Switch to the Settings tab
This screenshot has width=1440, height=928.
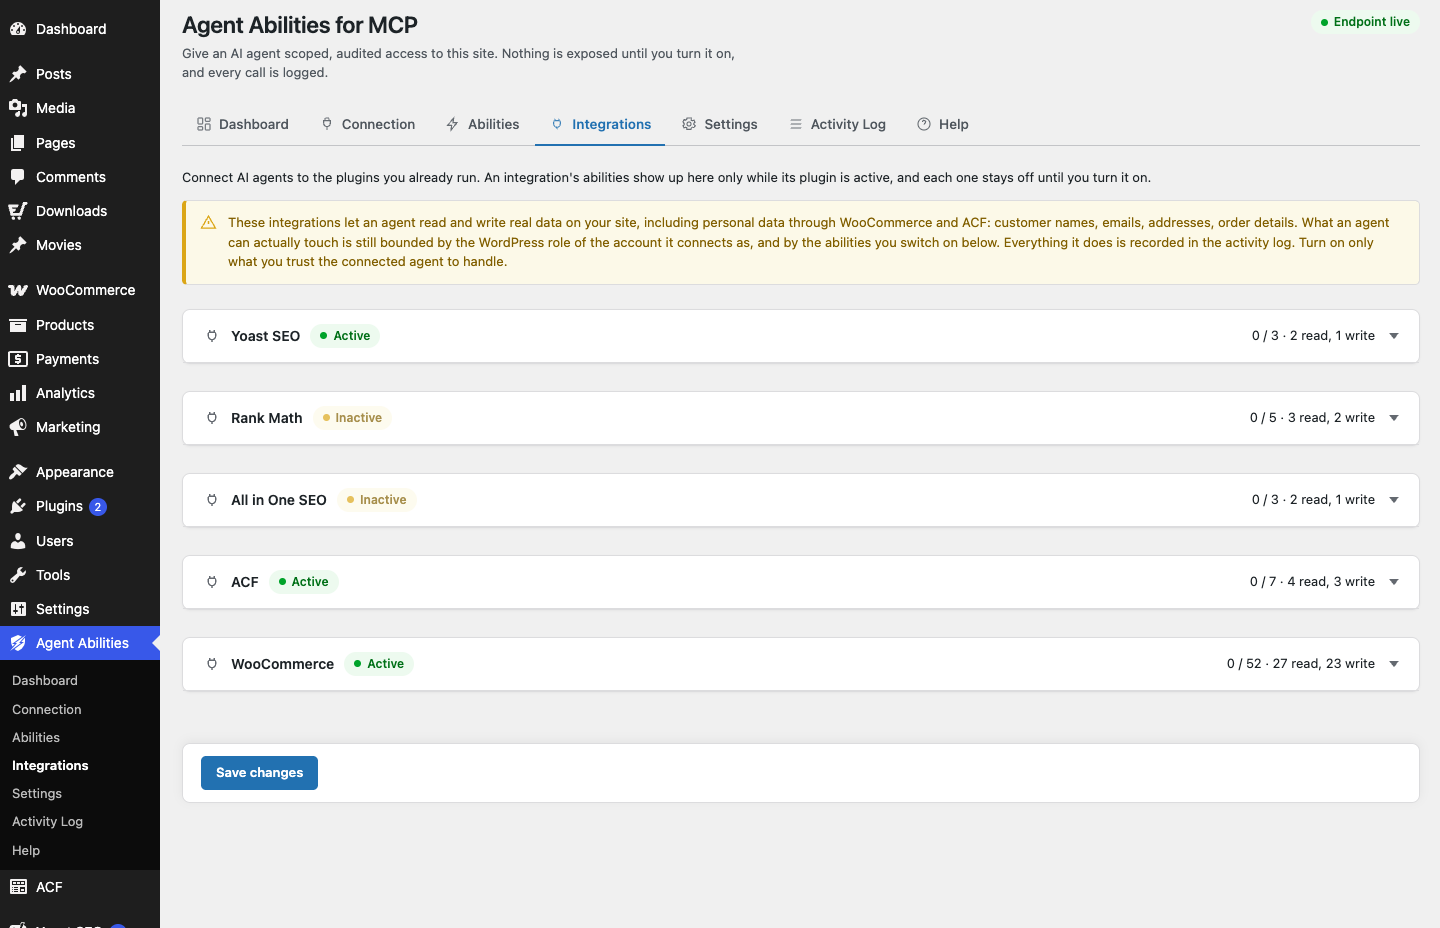[720, 124]
